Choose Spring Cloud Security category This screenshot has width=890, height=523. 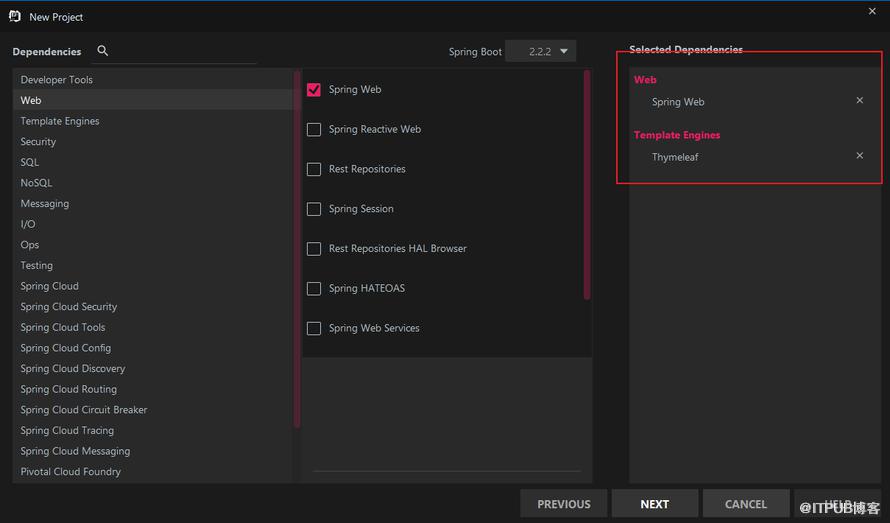point(152,307)
